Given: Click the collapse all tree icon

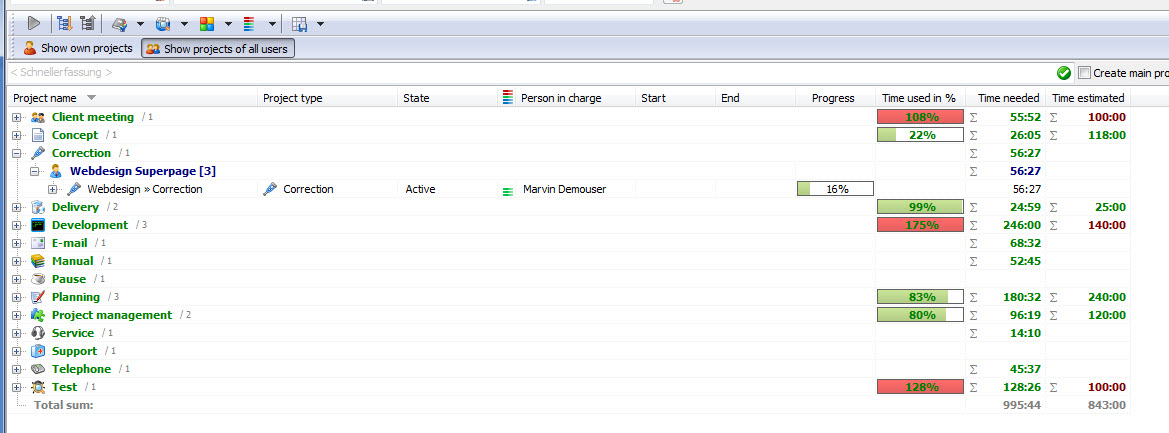Looking at the screenshot, I should tap(88, 22).
